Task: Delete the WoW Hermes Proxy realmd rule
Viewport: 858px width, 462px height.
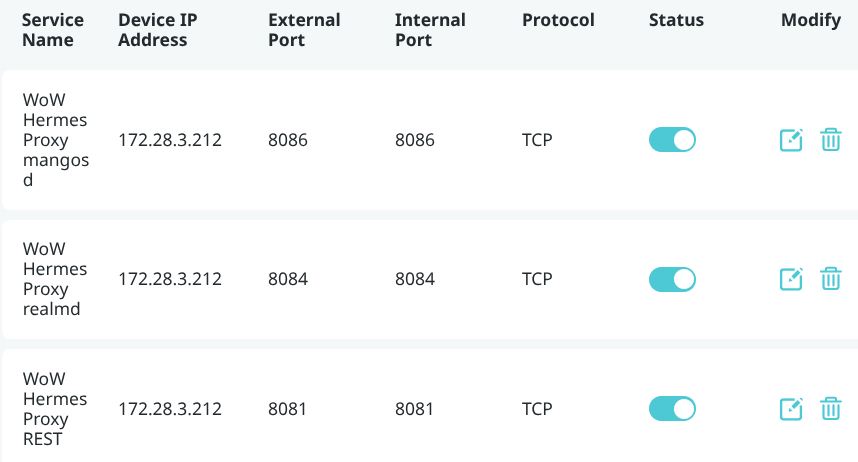Action: point(830,279)
